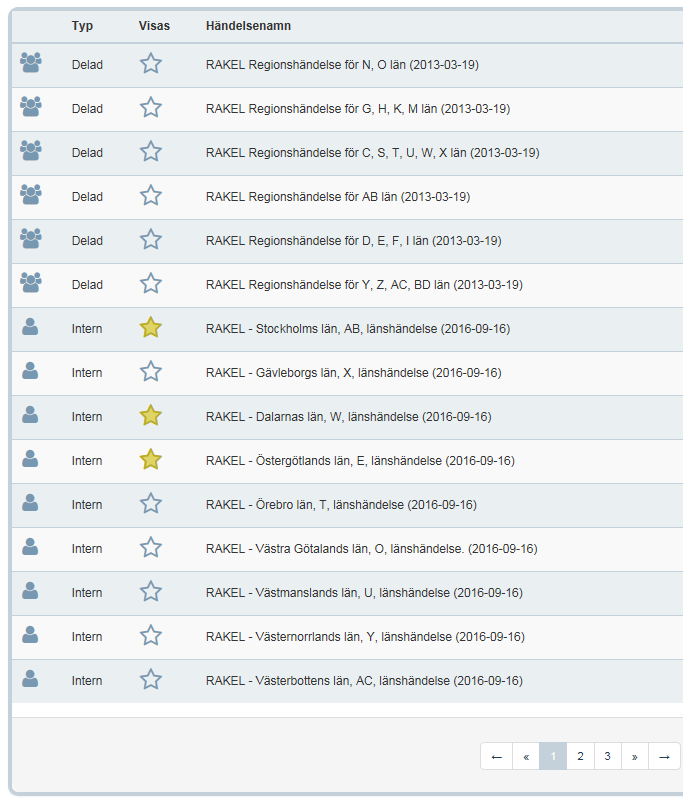Select page 1 in pagination
The width and height of the screenshot is (683, 803).
(x=553, y=756)
